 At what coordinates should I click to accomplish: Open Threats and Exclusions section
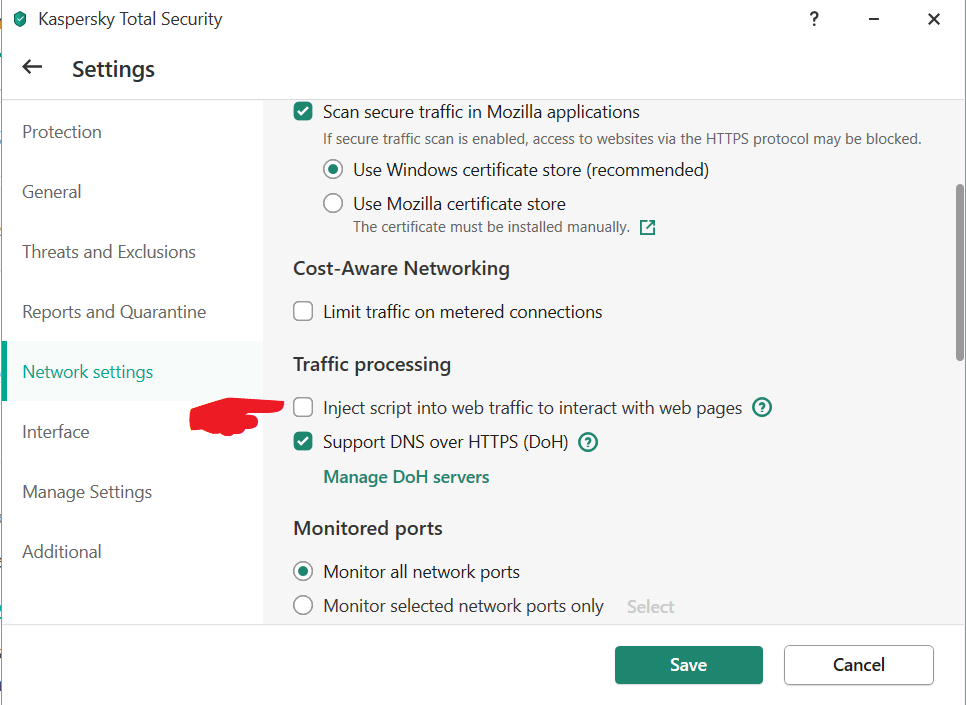(132, 251)
